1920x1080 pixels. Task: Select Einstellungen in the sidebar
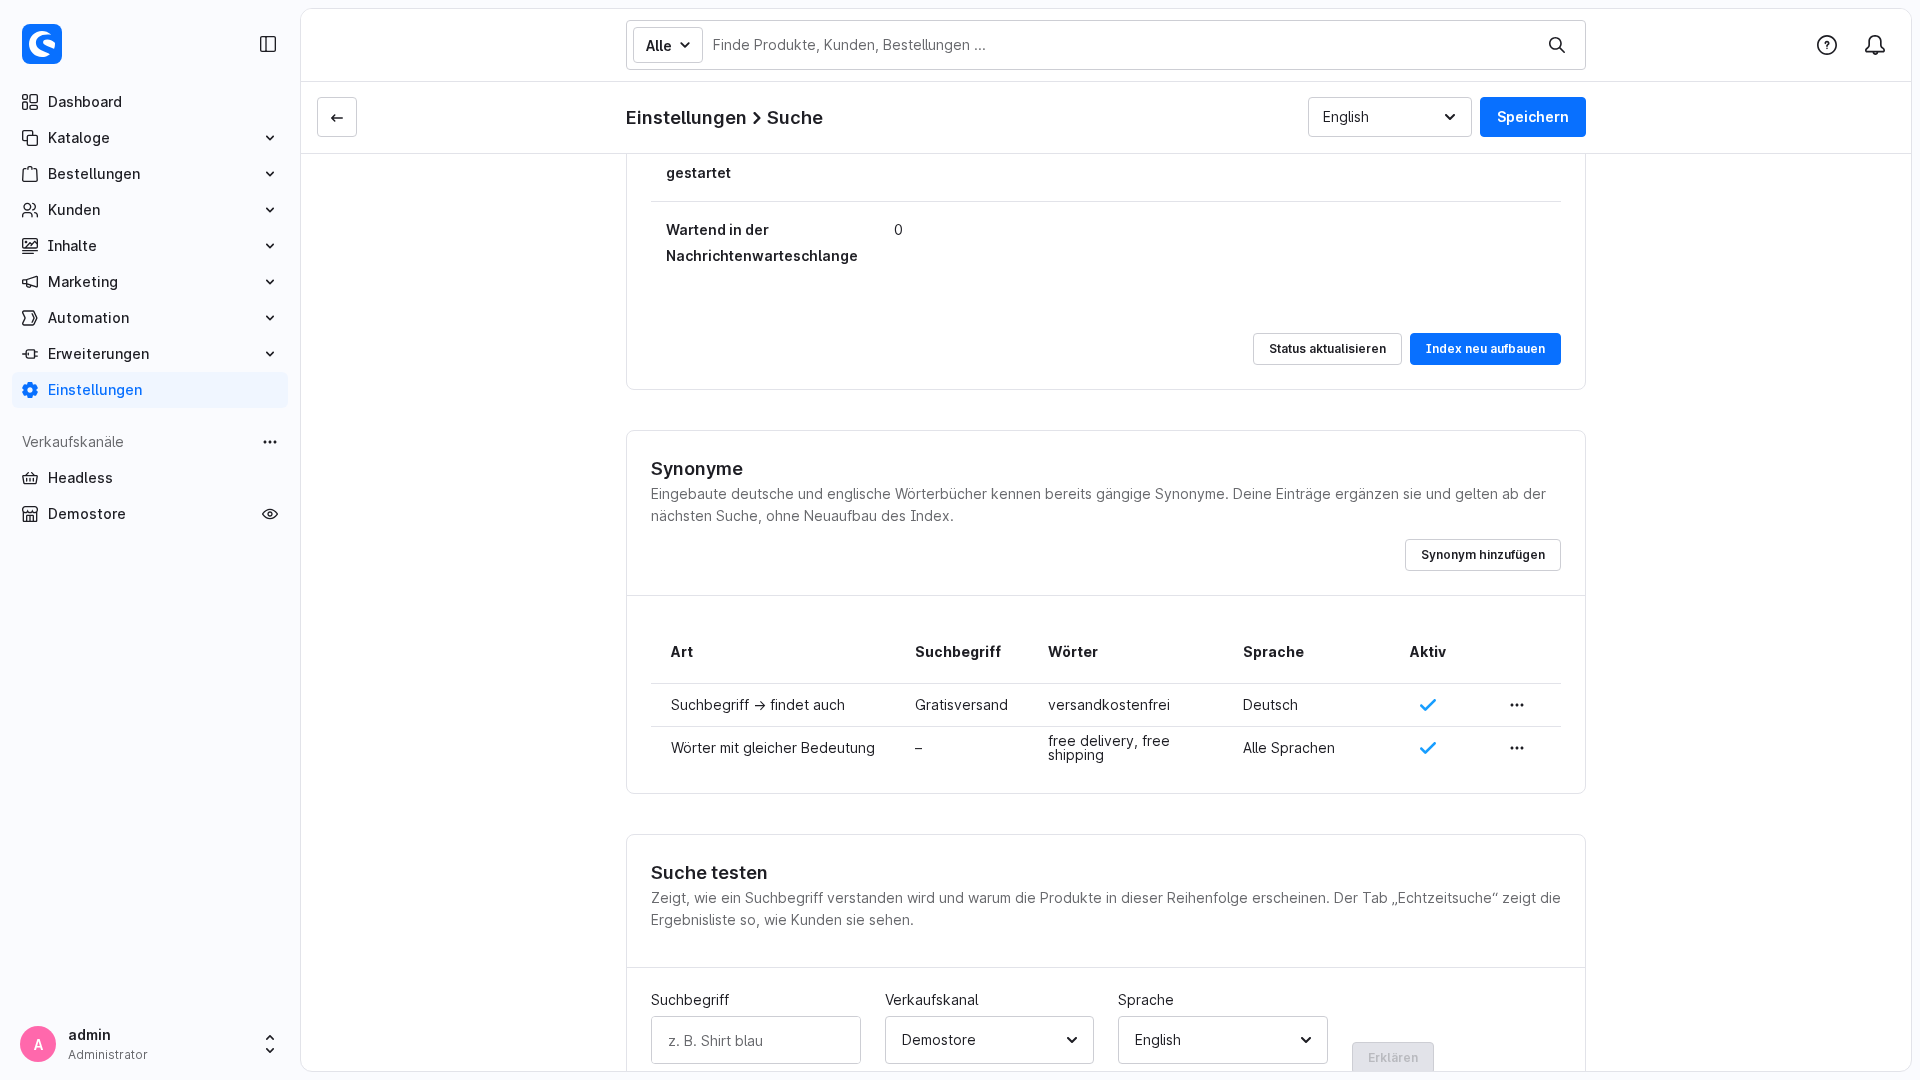(150, 390)
